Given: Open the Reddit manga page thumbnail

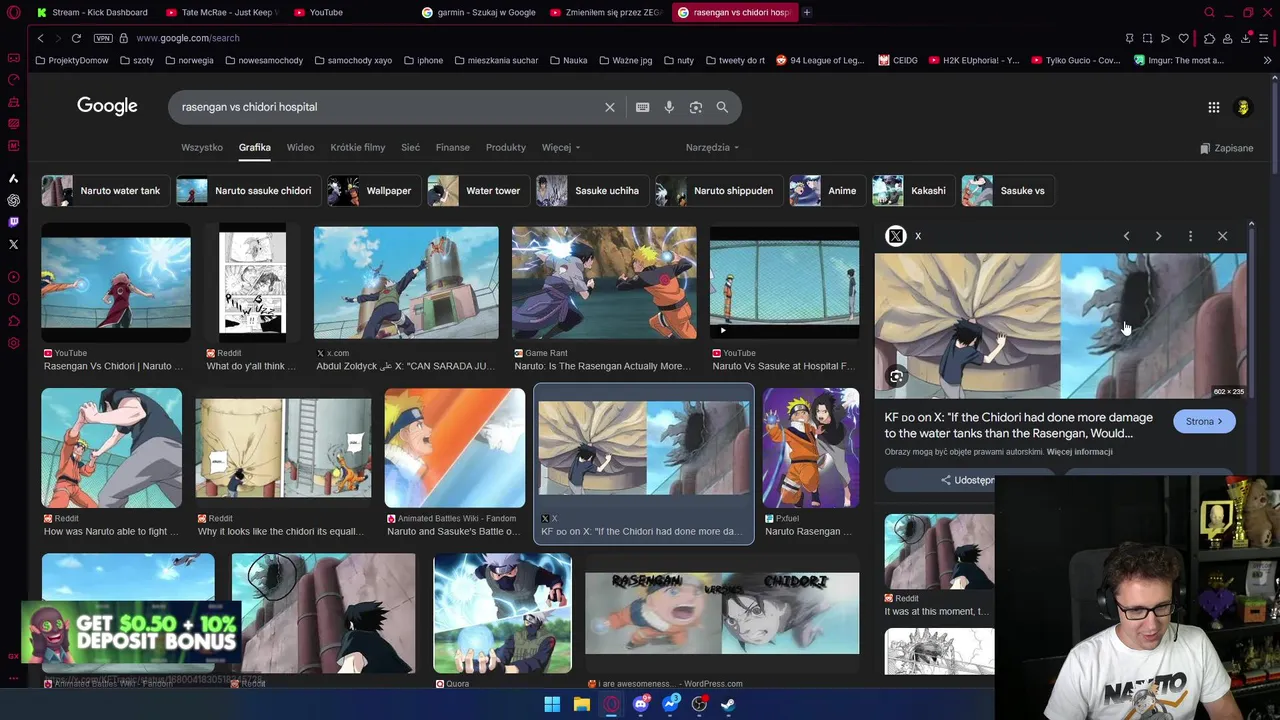Looking at the screenshot, I should point(252,283).
